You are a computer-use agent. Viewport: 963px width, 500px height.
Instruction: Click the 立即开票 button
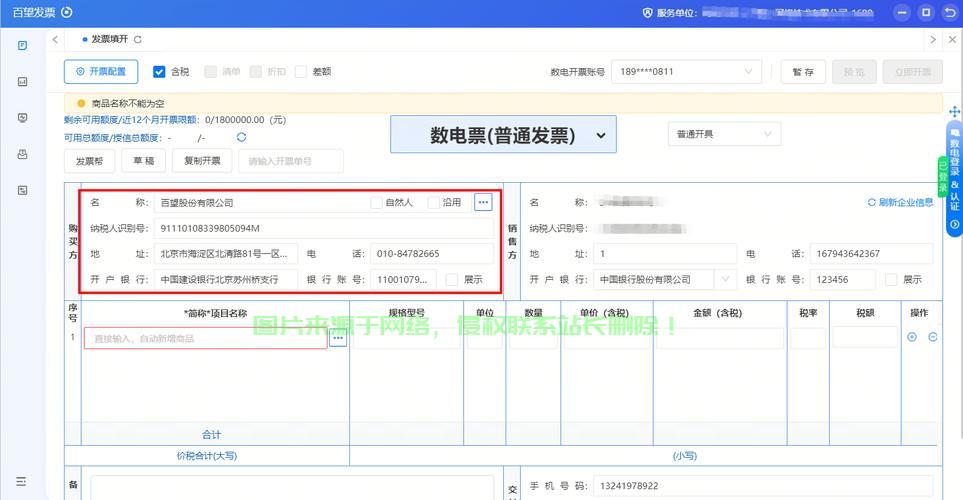click(x=913, y=72)
